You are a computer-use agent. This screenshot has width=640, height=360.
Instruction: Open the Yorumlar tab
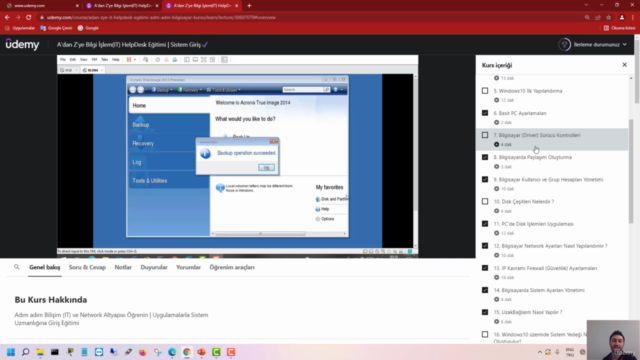coord(189,267)
